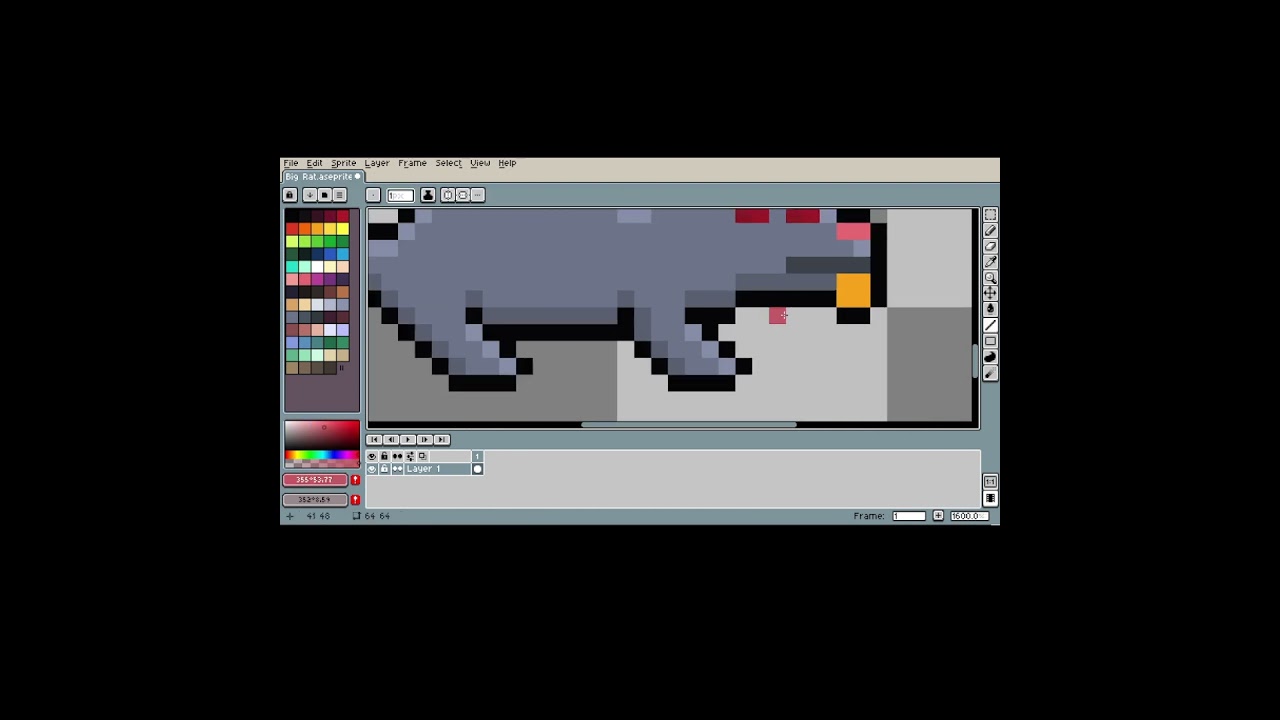Click the canvas horizontal scrollbar
Screen dimensions: 1280x720
(x=689, y=425)
